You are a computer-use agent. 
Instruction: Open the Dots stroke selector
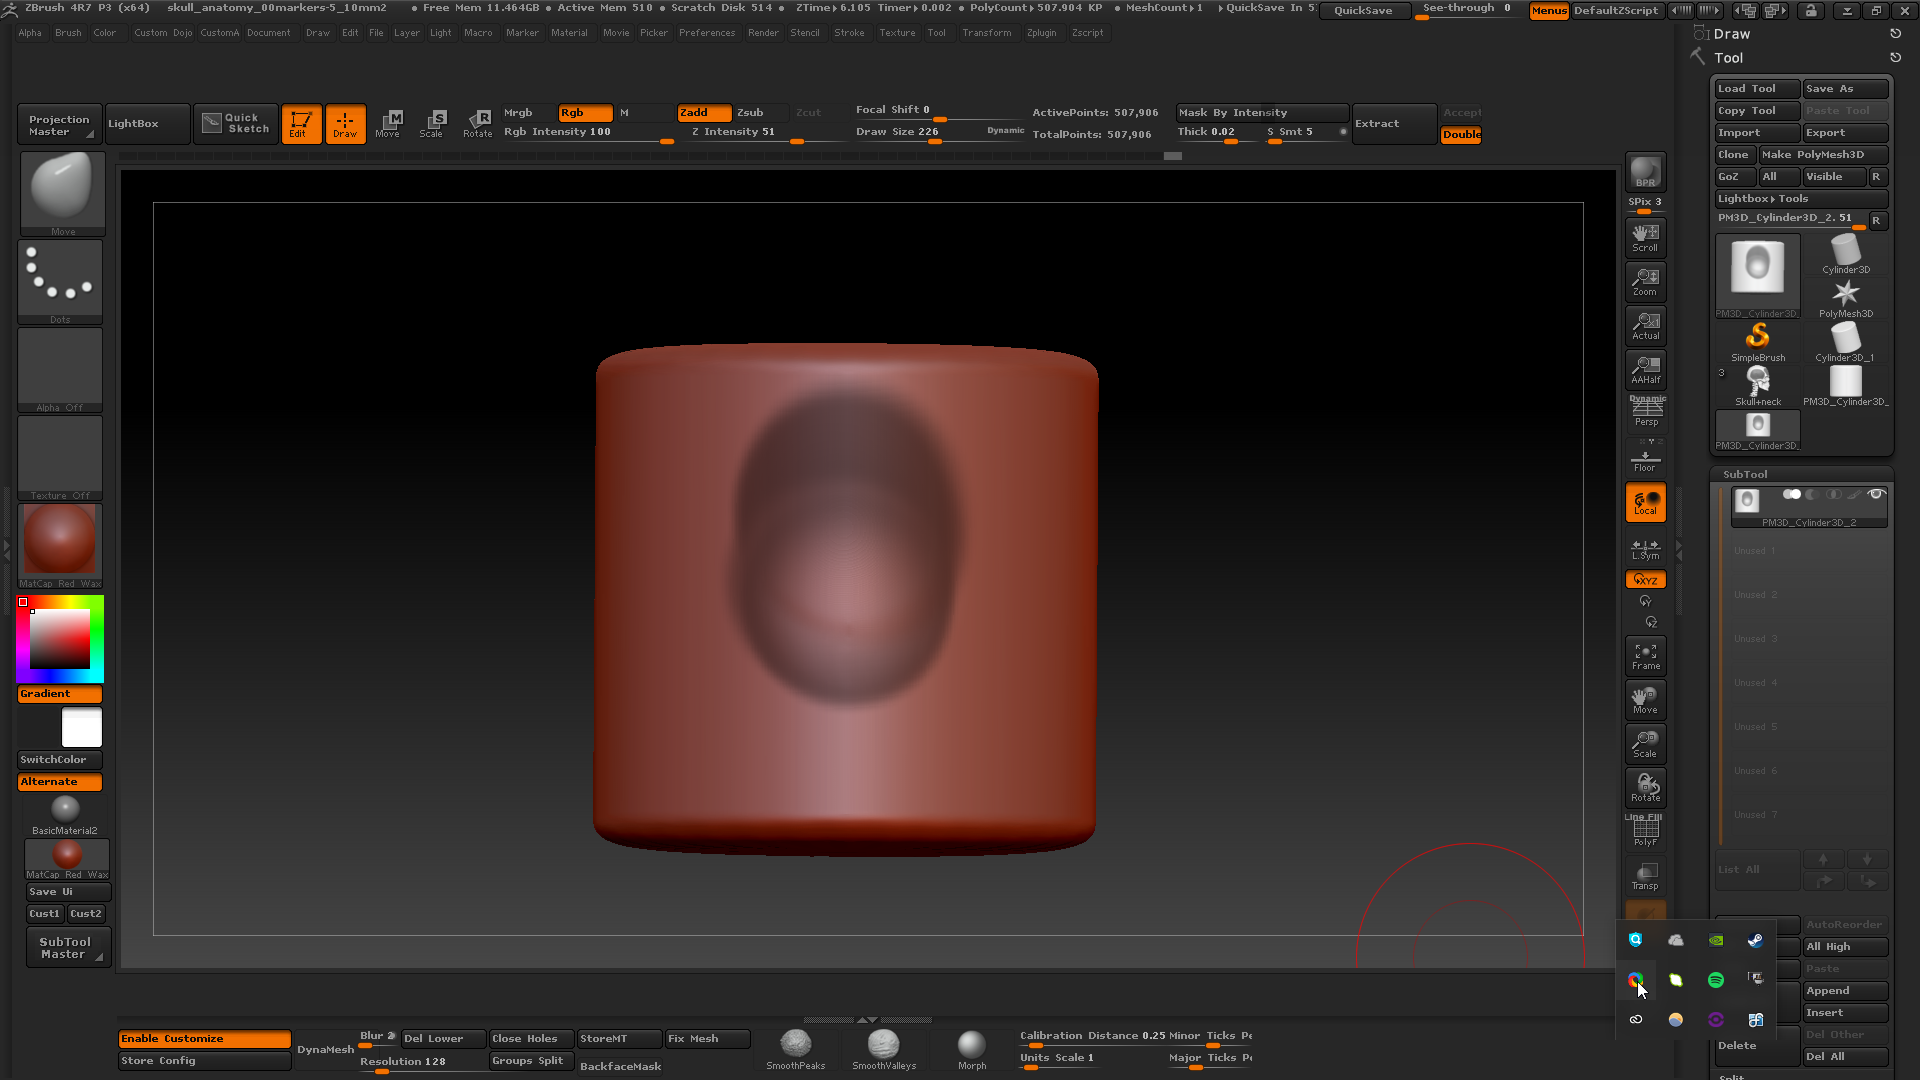(x=60, y=282)
